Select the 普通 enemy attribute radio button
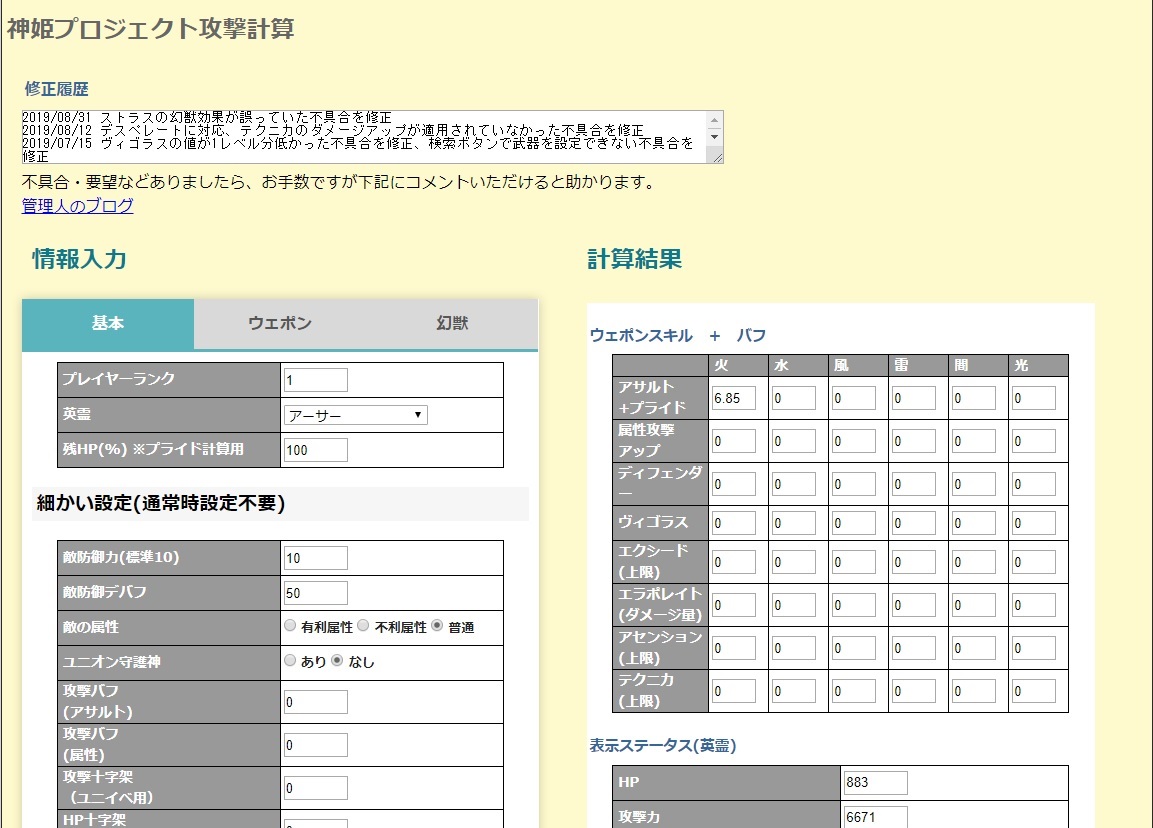 coord(437,627)
